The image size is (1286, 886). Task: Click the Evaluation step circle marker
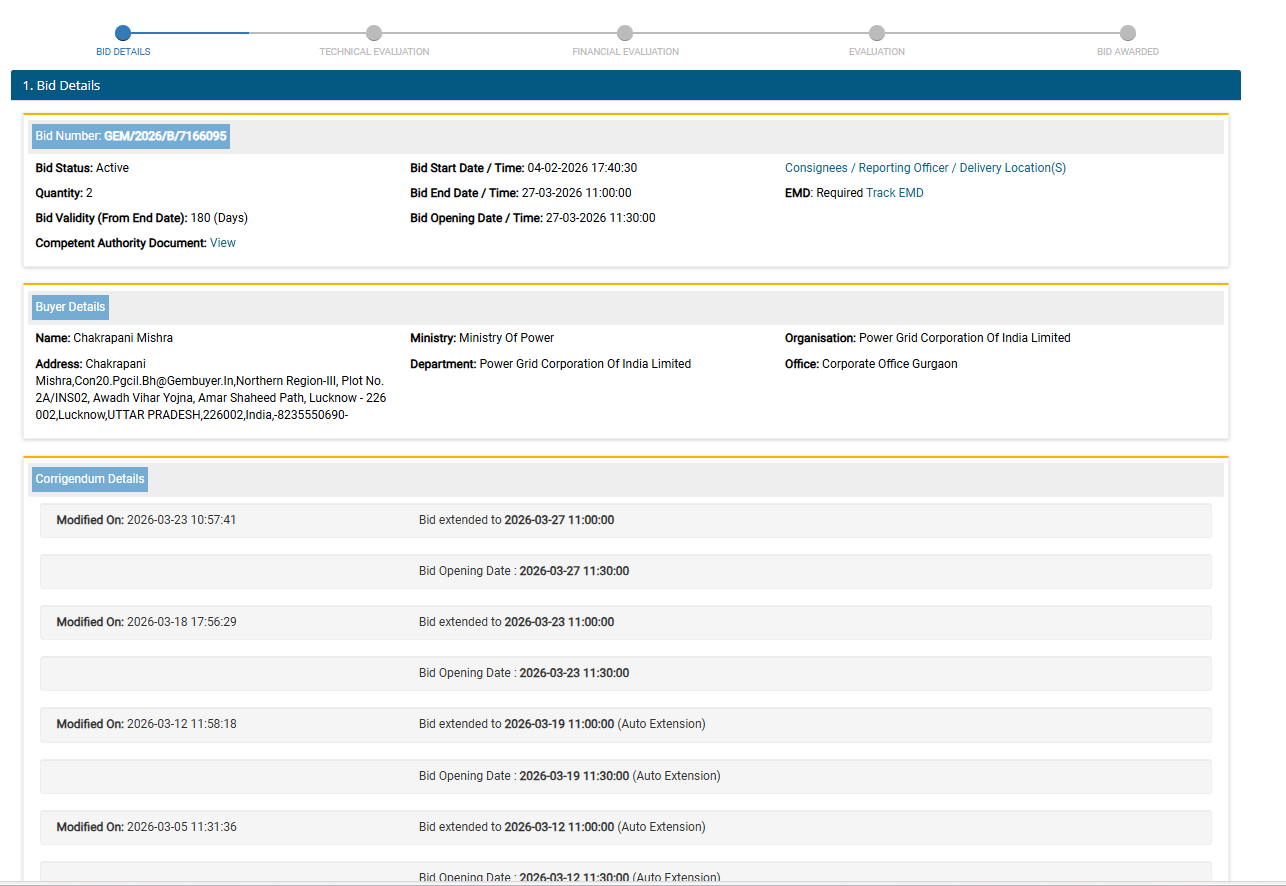[877, 33]
